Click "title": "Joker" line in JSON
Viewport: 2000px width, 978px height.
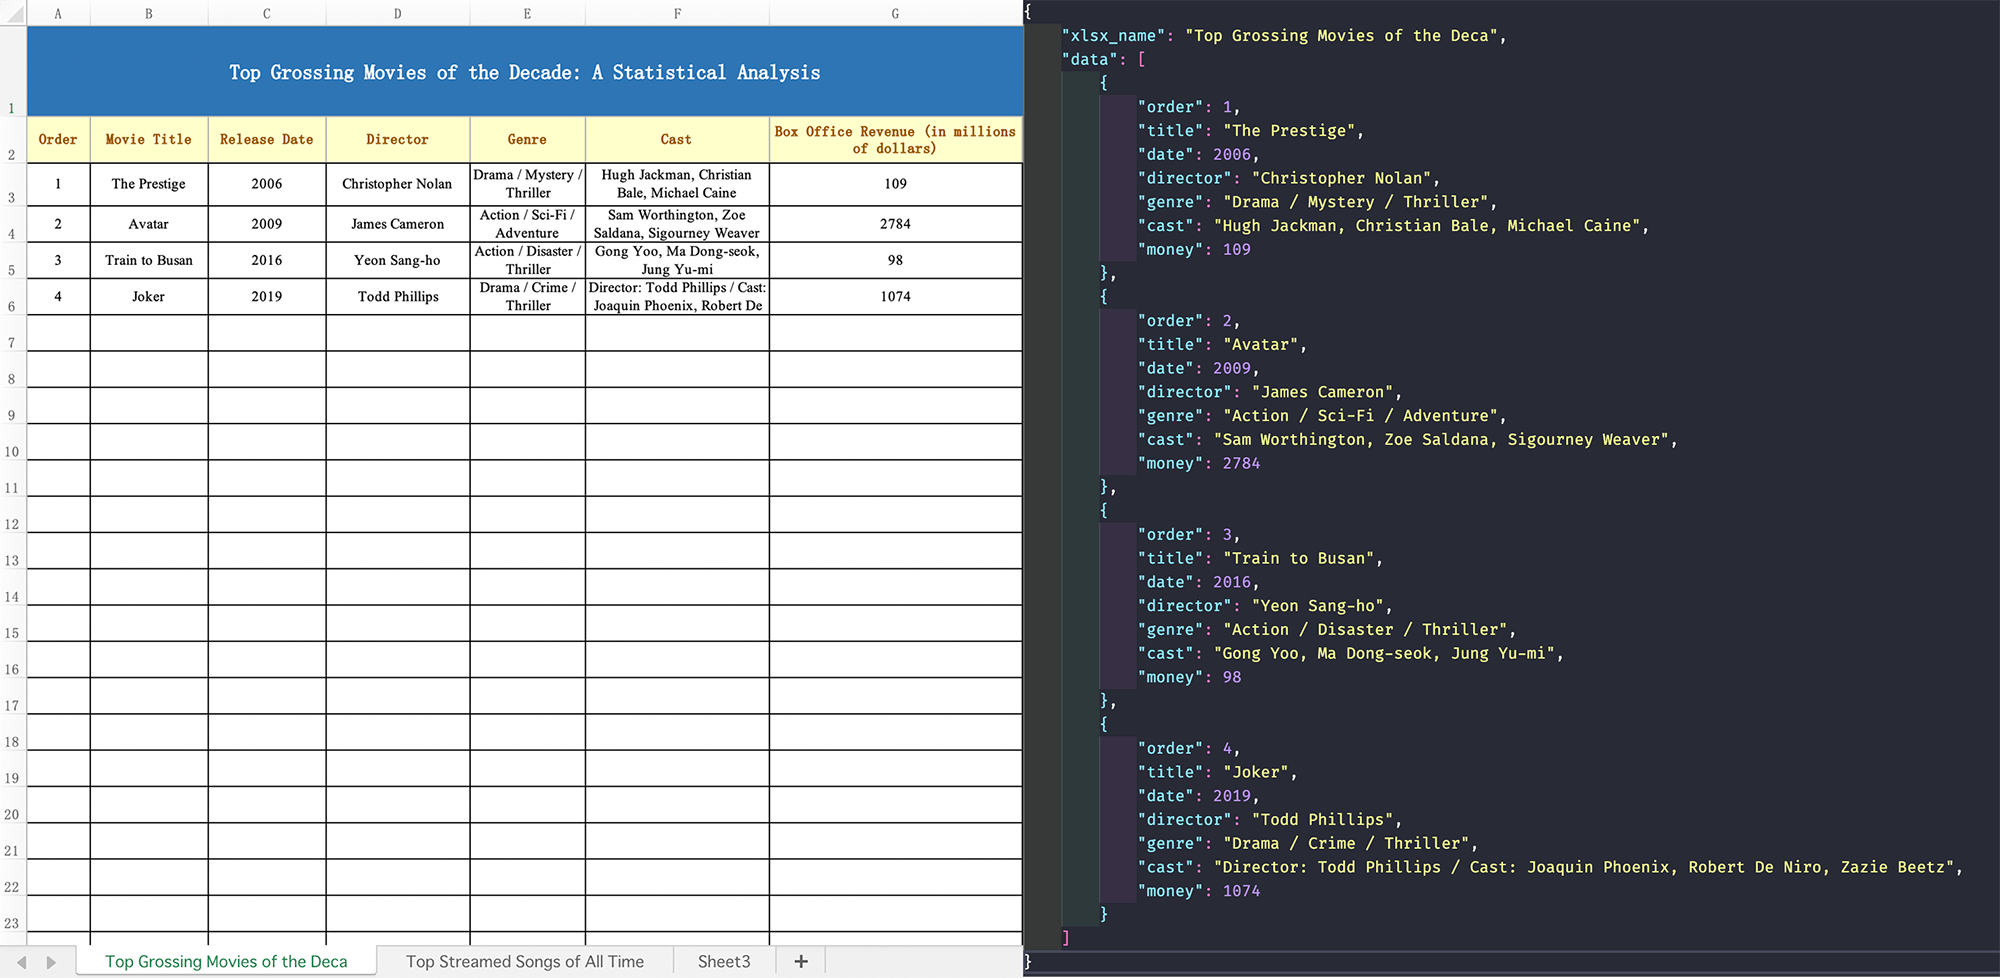[1217, 773]
